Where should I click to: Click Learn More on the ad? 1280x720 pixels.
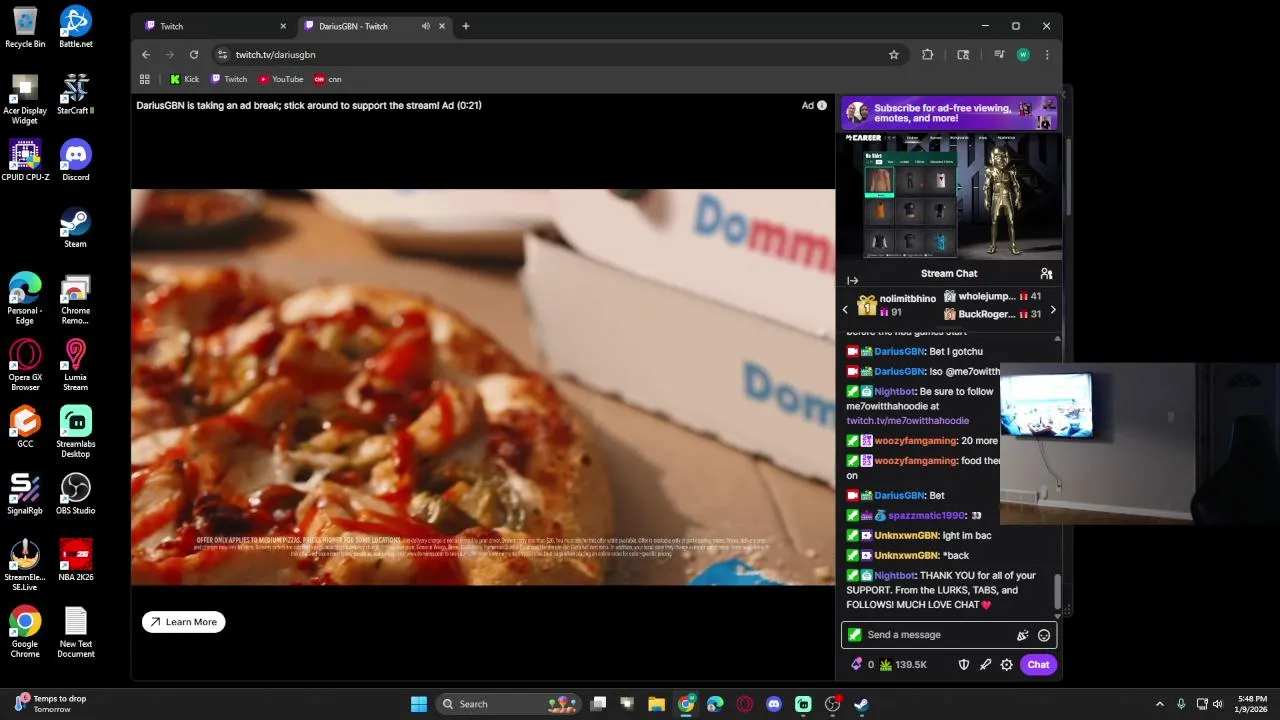point(184,622)
